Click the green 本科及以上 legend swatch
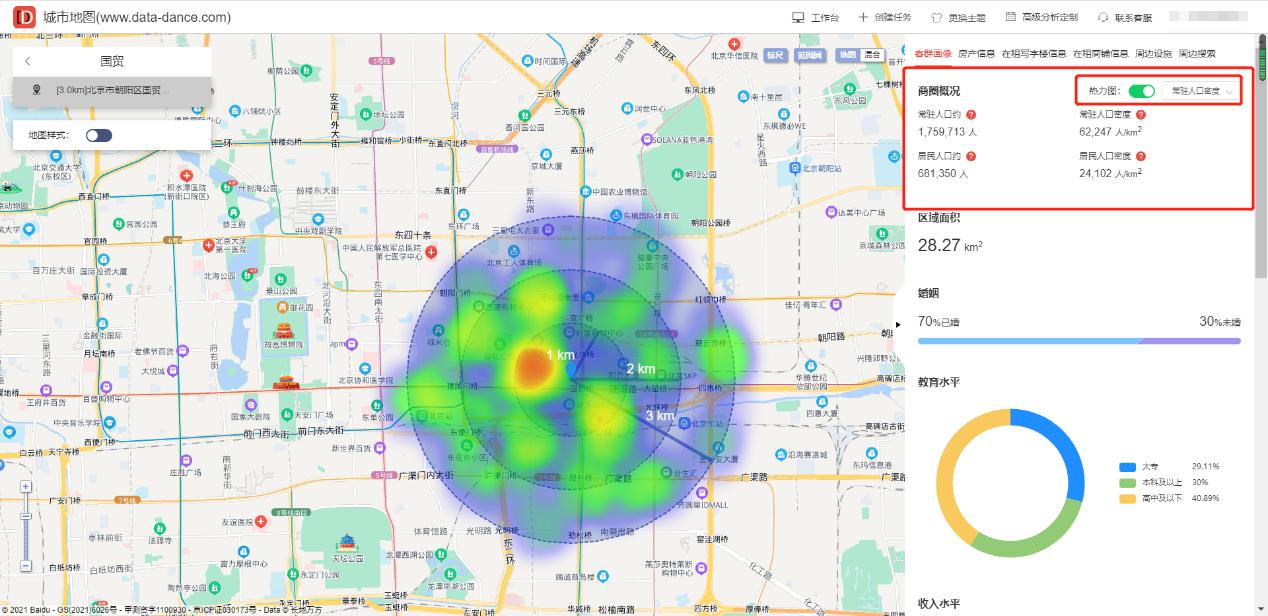Image resolution: width=1268 pixels, height=616 pixels. coord(1127,482)
